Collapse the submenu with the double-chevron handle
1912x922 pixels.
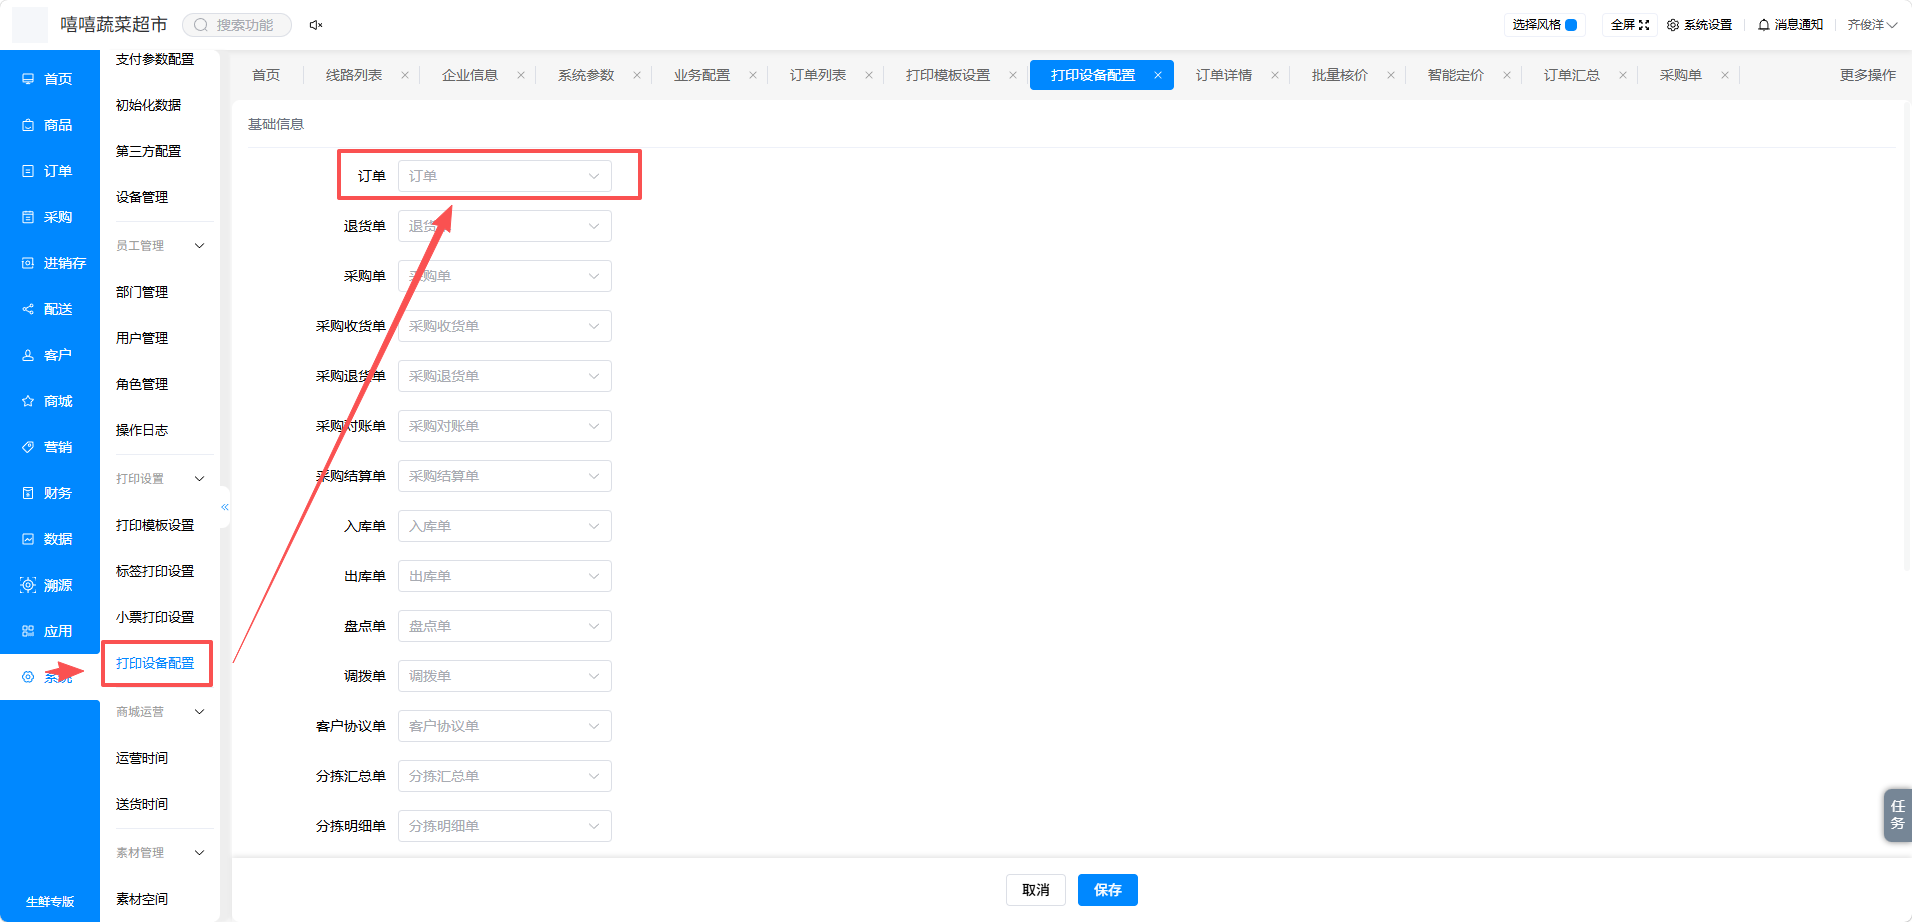(225, 507)
